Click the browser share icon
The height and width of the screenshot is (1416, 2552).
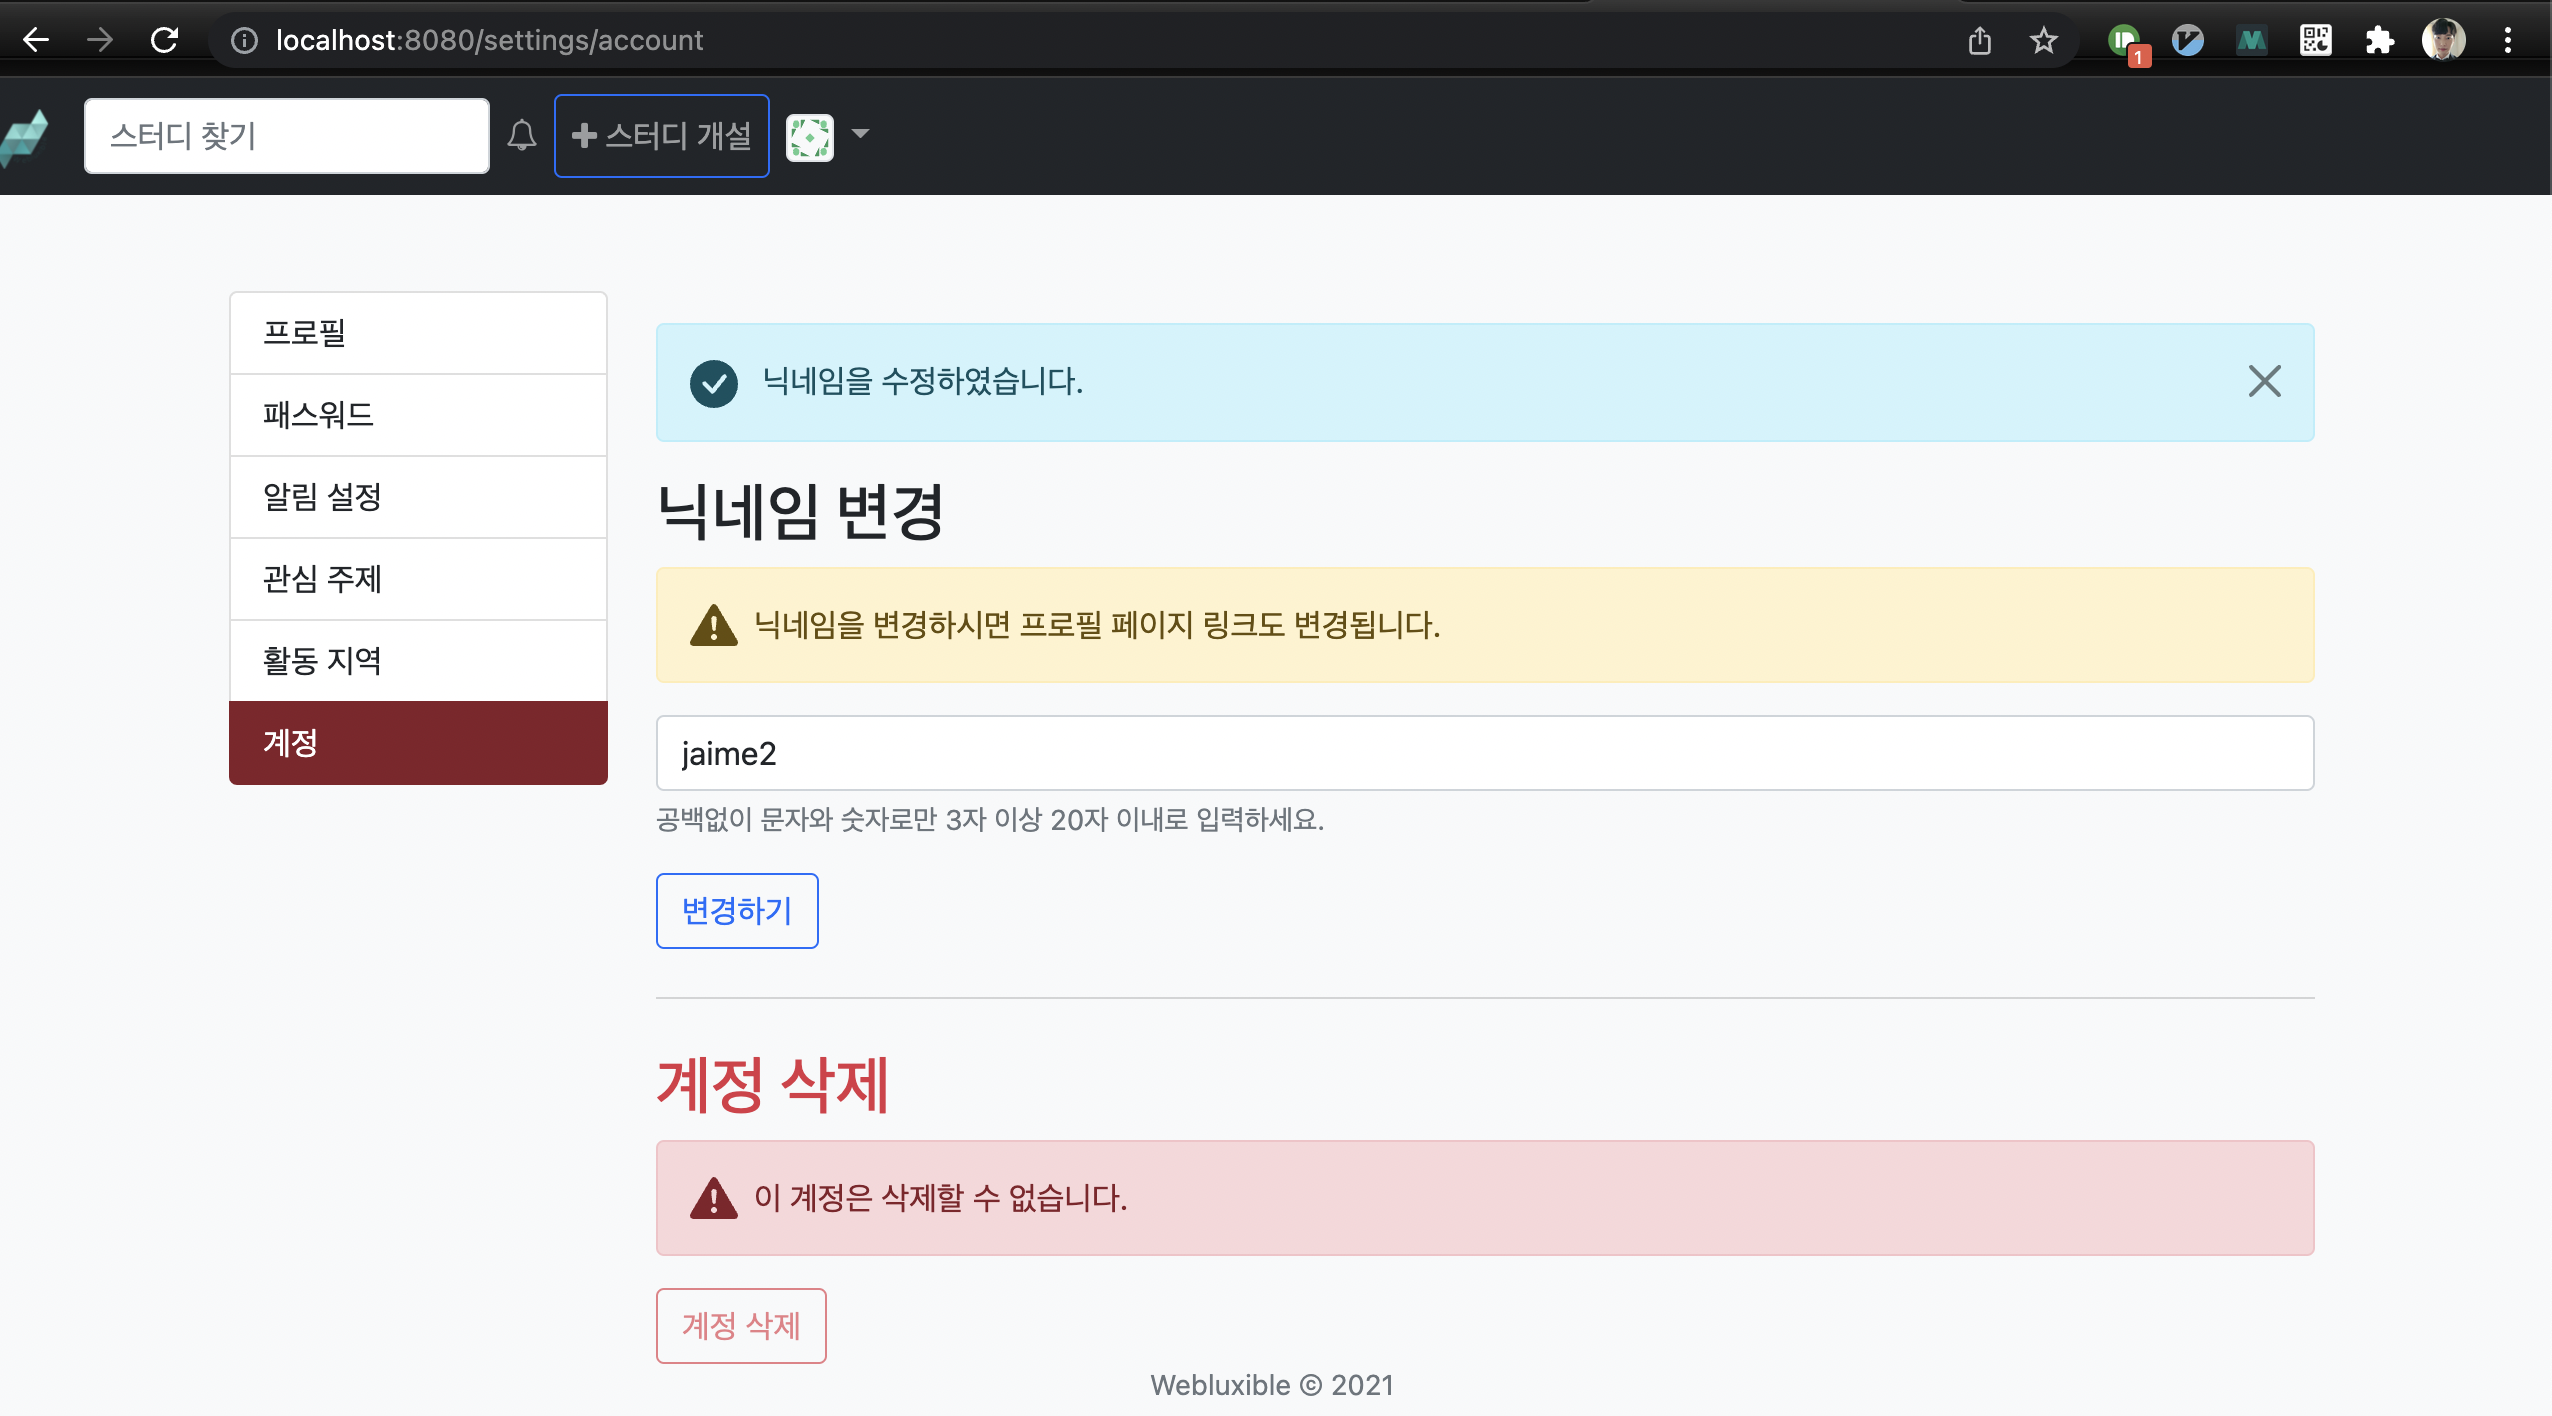pyautogui.click(x=1979, y=40)
